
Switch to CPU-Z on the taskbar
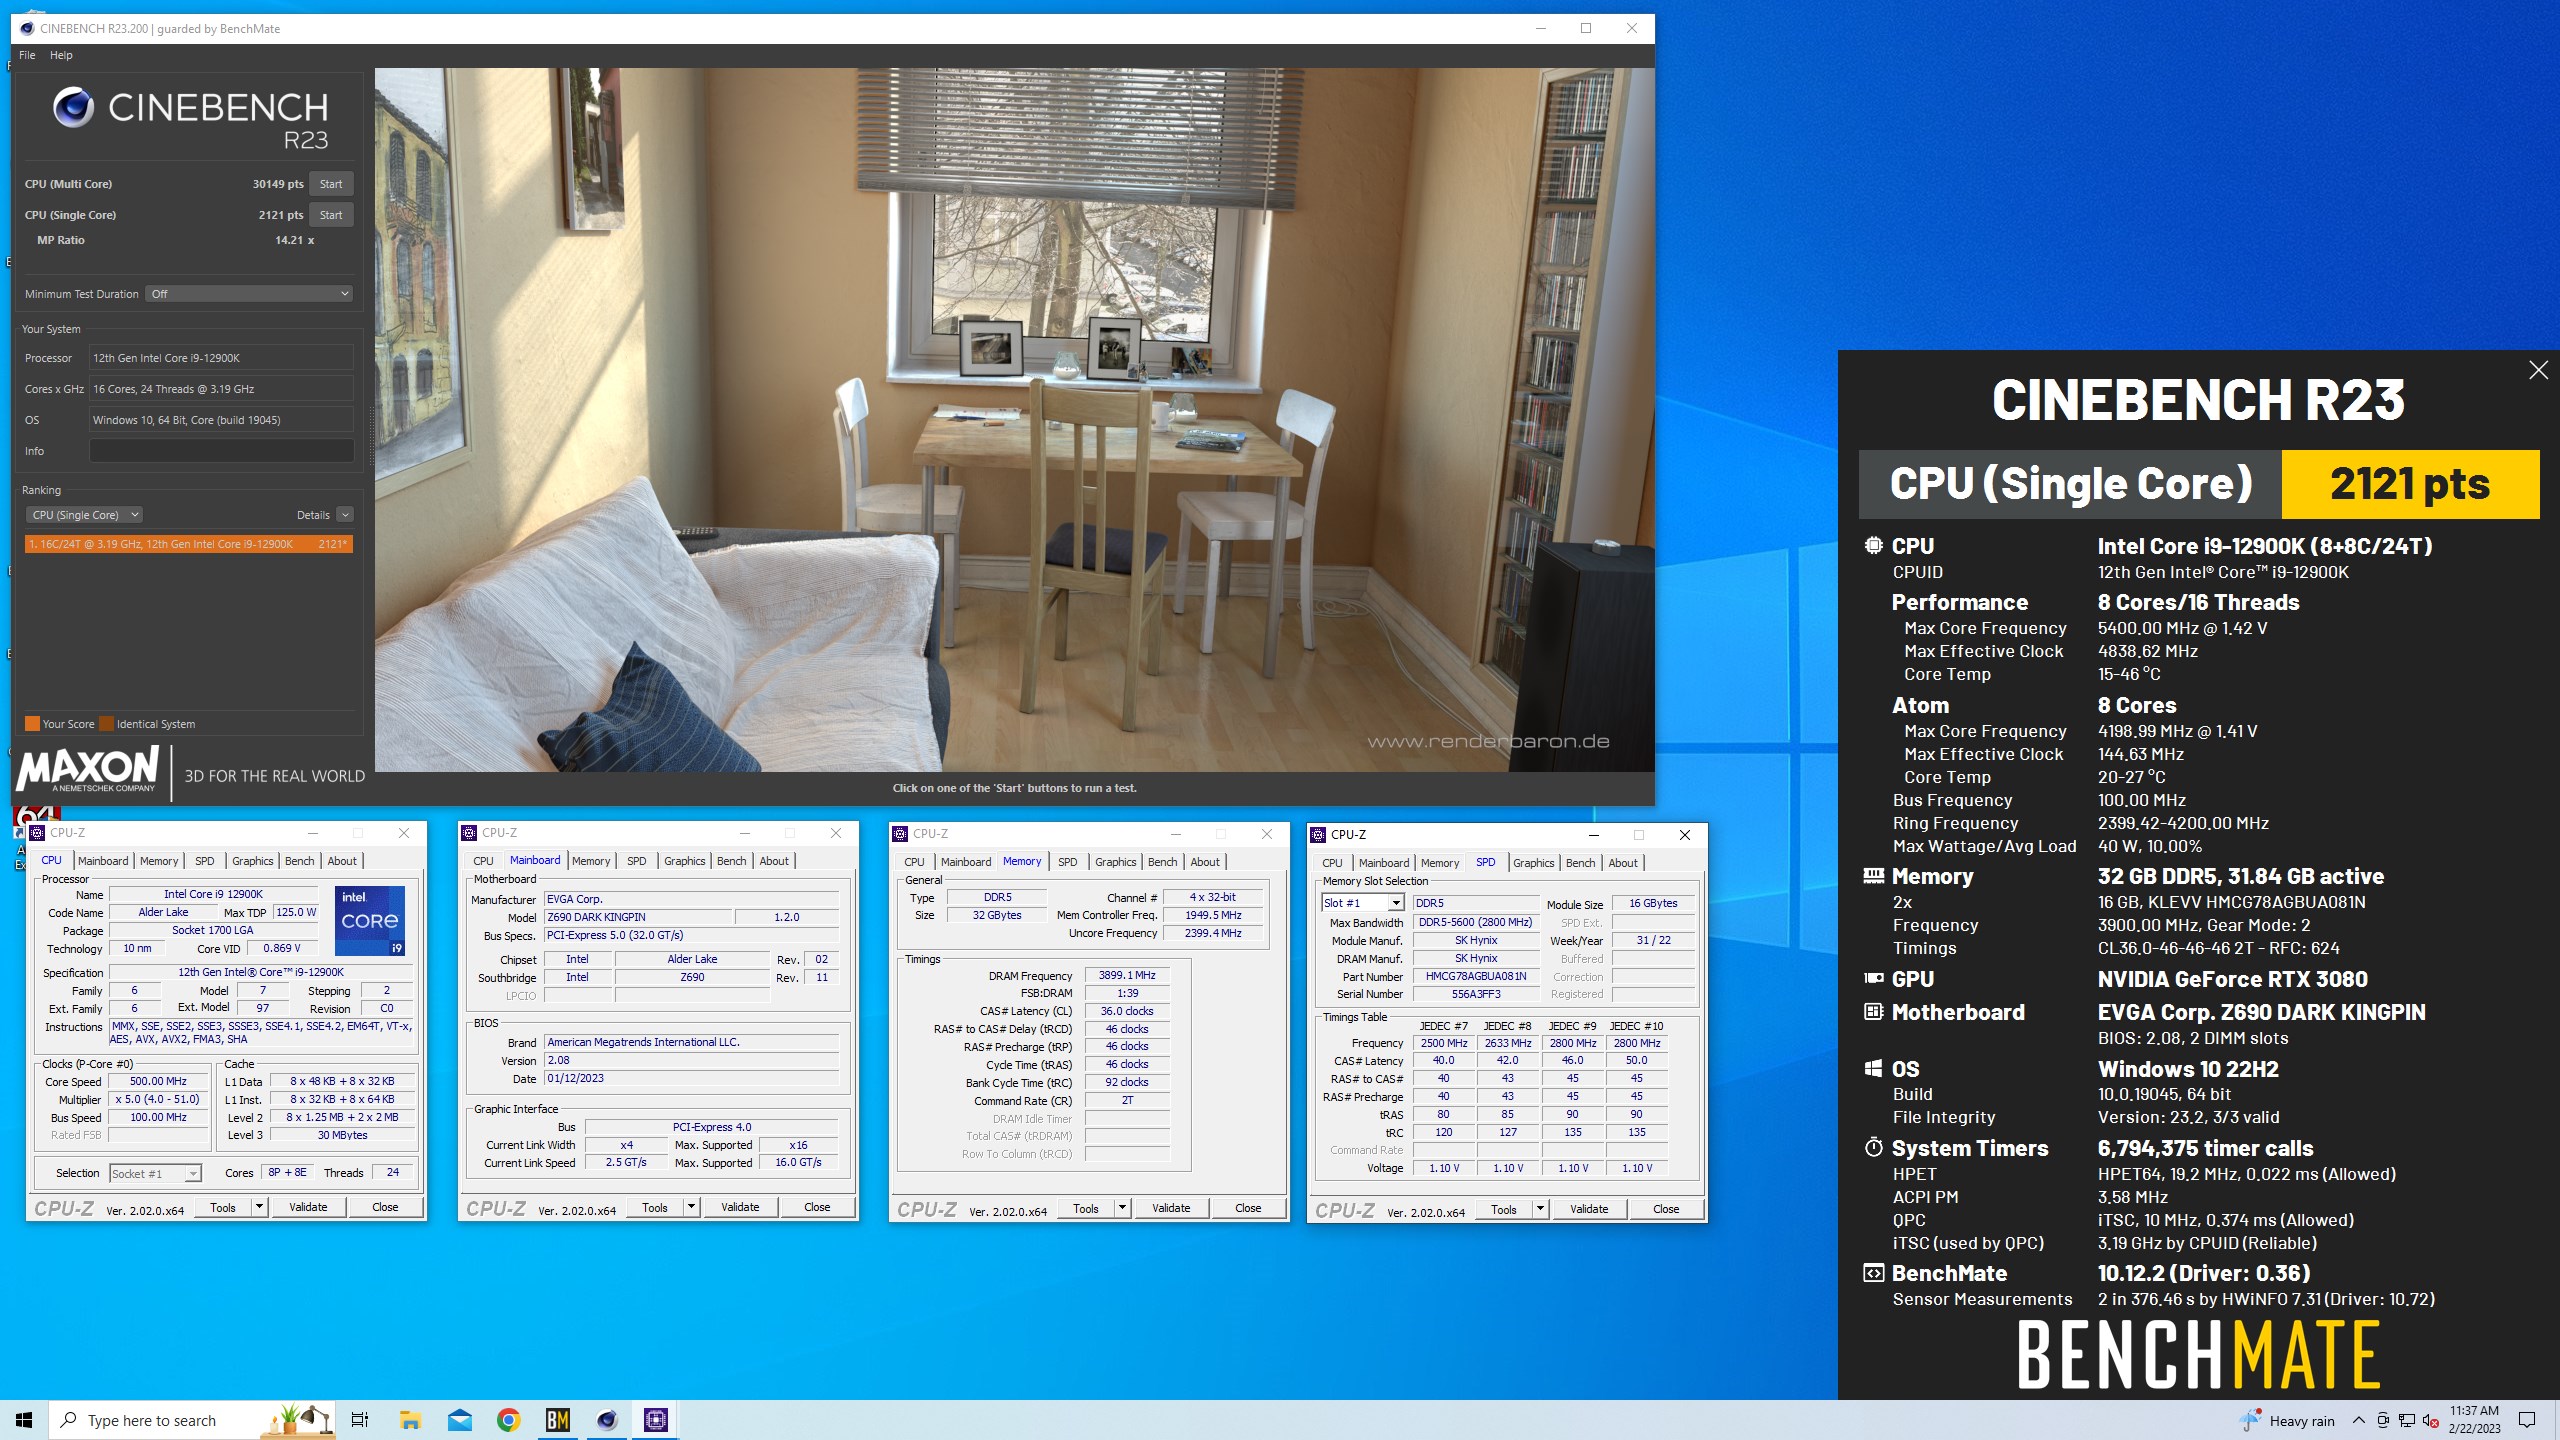tap(656, 1420)
